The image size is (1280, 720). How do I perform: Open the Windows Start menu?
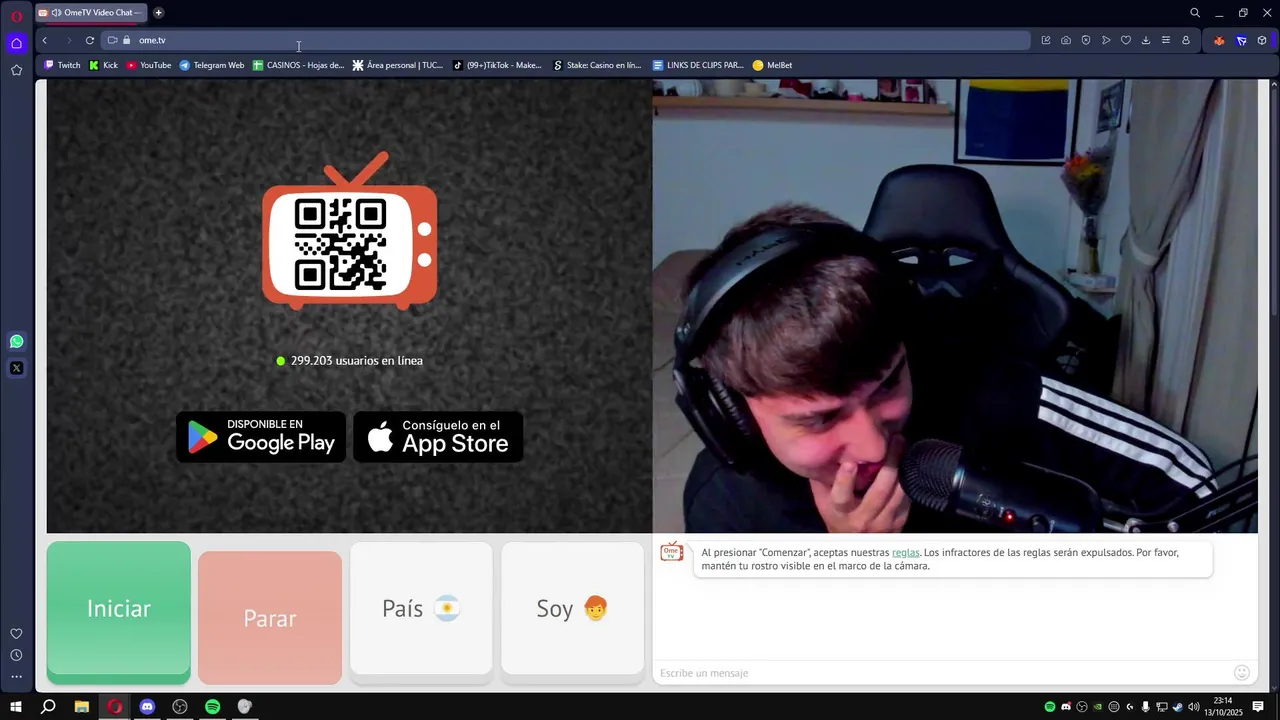pos(16,707)
